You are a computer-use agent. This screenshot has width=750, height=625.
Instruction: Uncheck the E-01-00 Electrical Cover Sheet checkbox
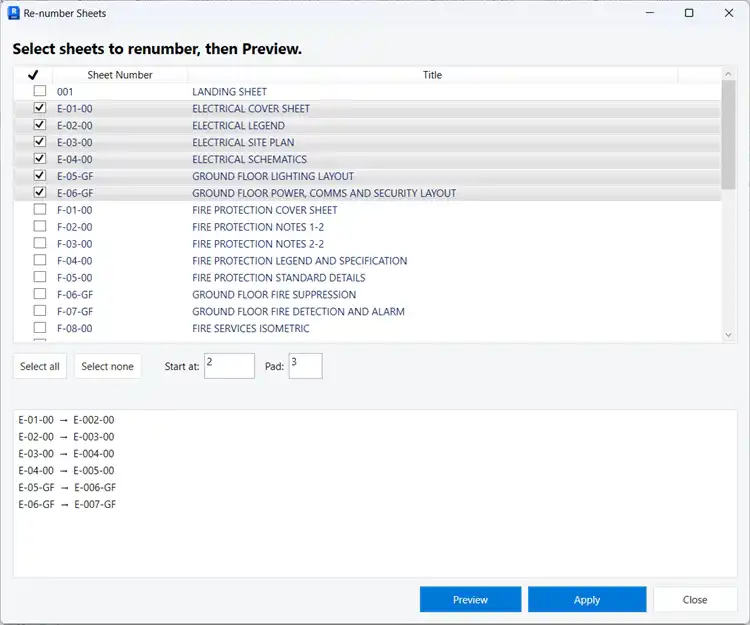pyautogui.click(x=40, y=108)
